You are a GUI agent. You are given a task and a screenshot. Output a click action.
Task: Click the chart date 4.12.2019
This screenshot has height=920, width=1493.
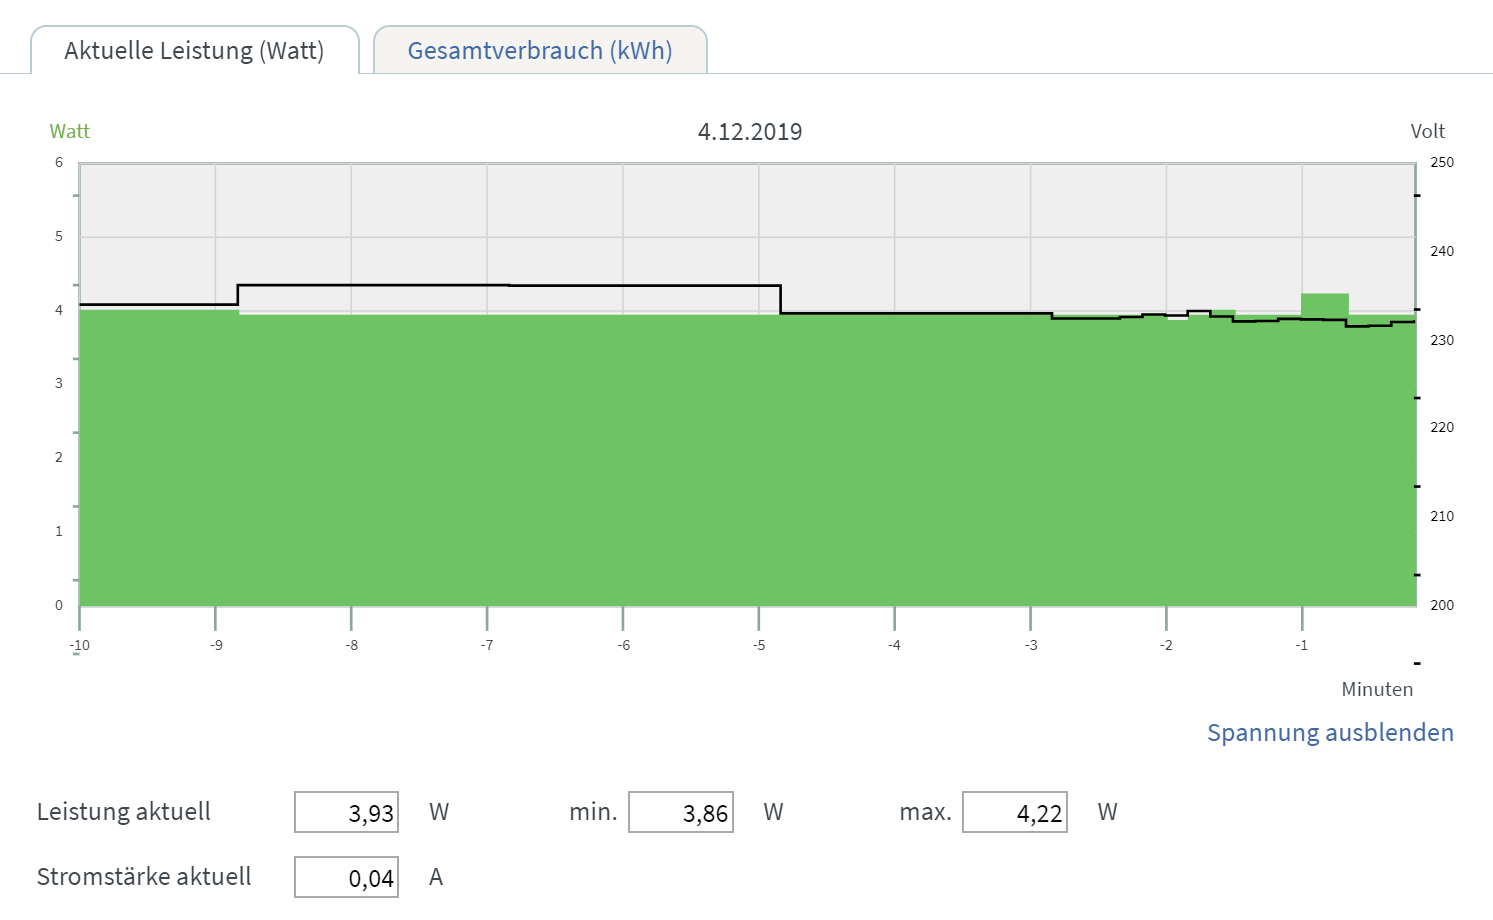click(750, 132)
